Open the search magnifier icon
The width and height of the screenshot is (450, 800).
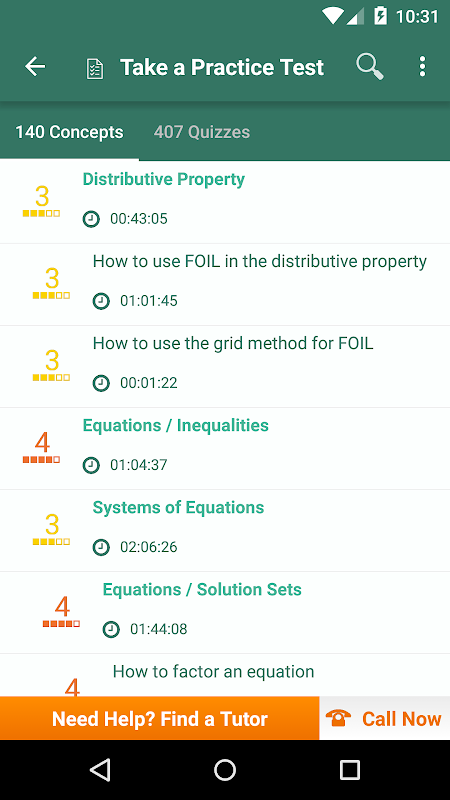[370, 67]
